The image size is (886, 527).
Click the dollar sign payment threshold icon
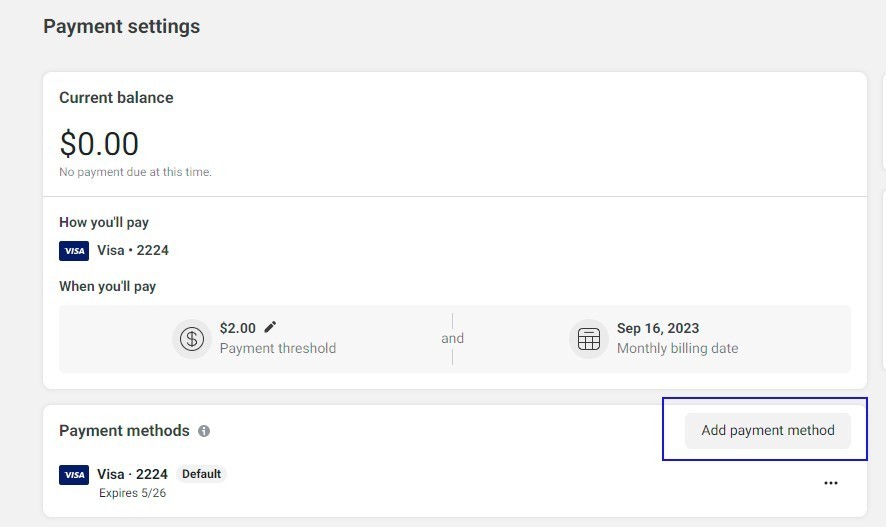tap(192, 339)
